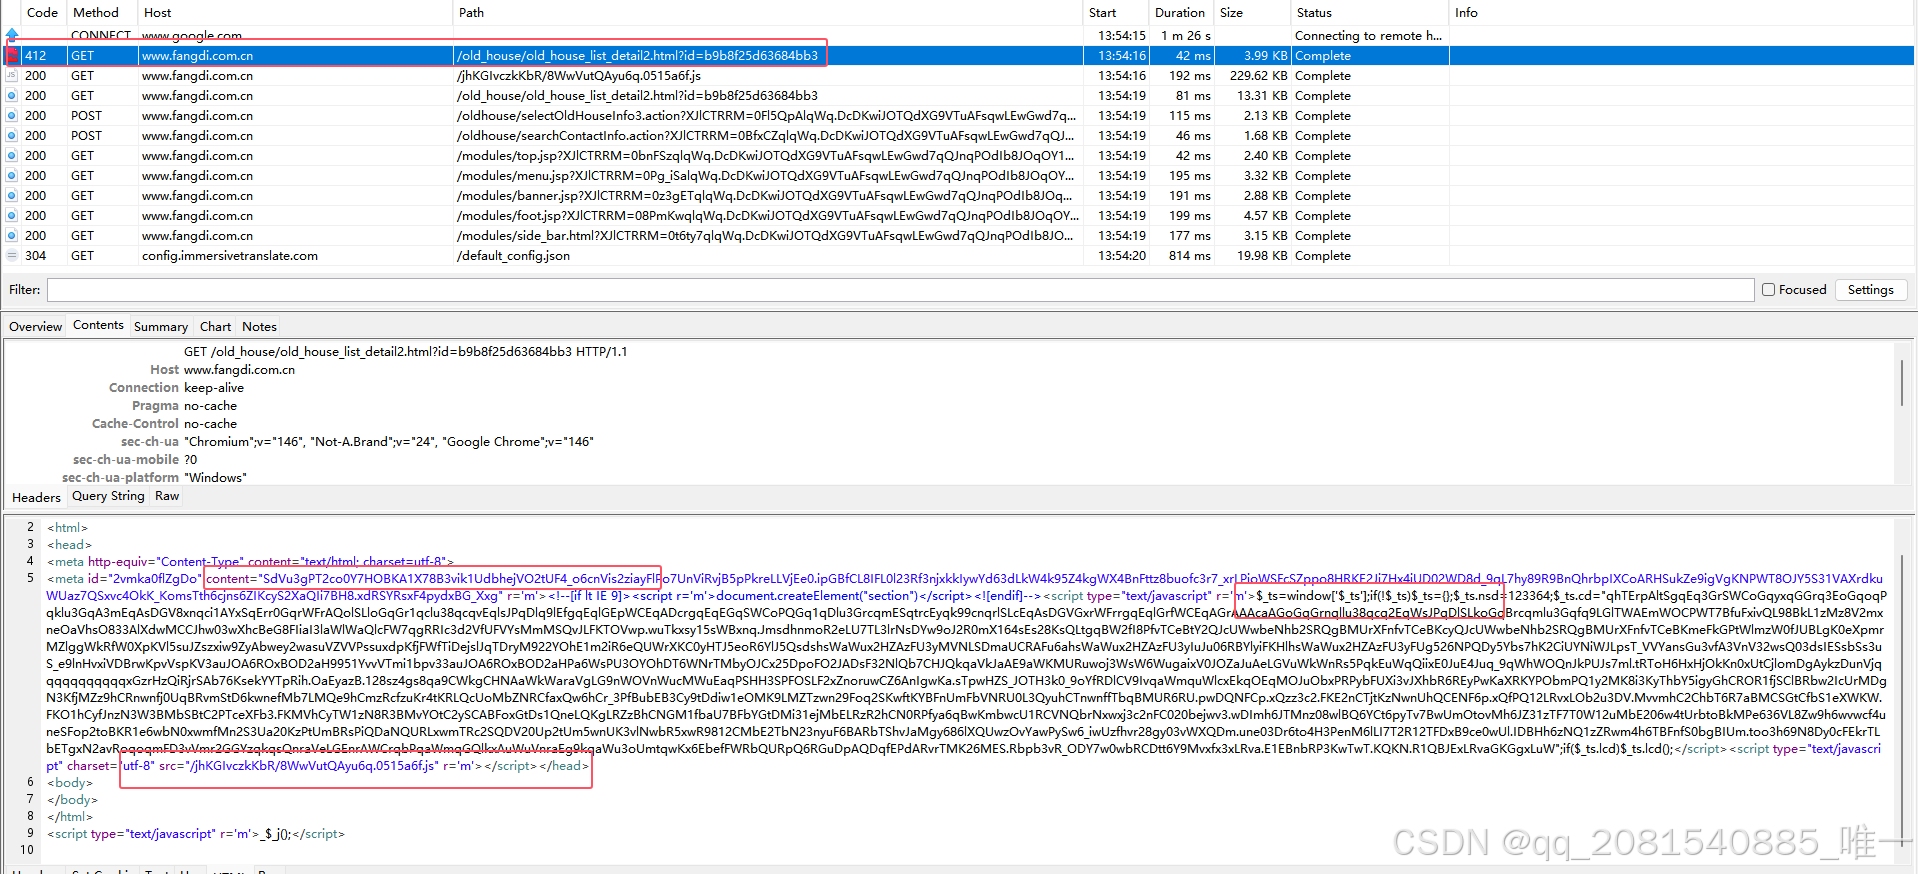Show the Chart tab
The width and height of the screenshot is (1918, 874).
tap(215, 327)
